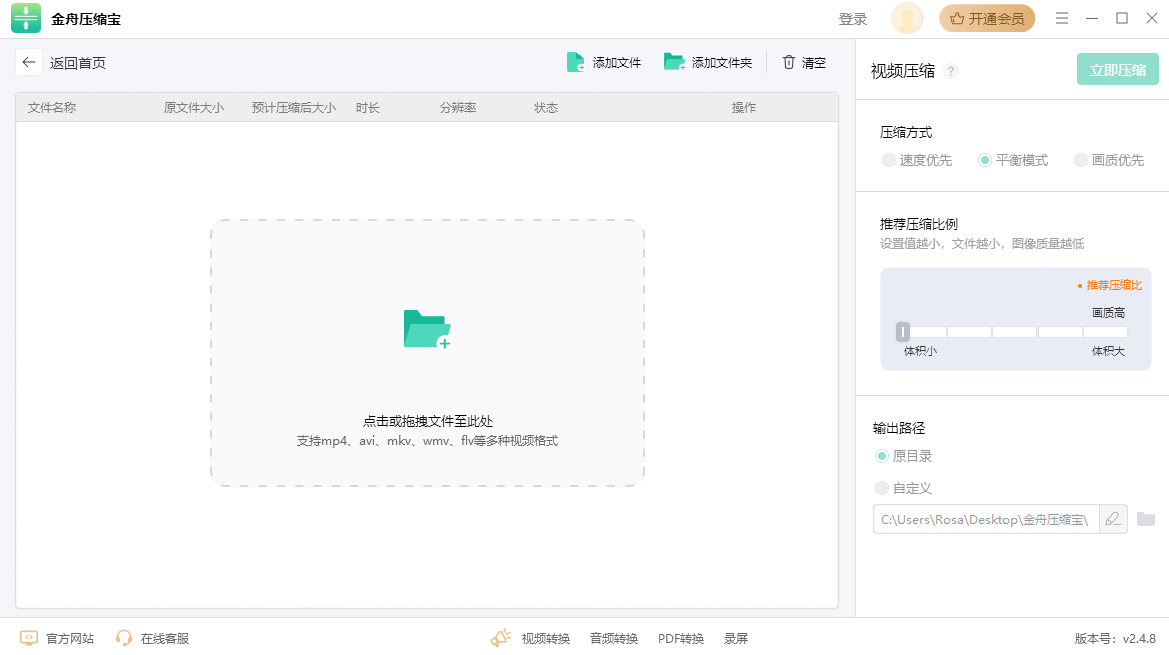Click the 立即压缩 compress now button
This screenshot has height=655, width=1169.
point(1117,70)
